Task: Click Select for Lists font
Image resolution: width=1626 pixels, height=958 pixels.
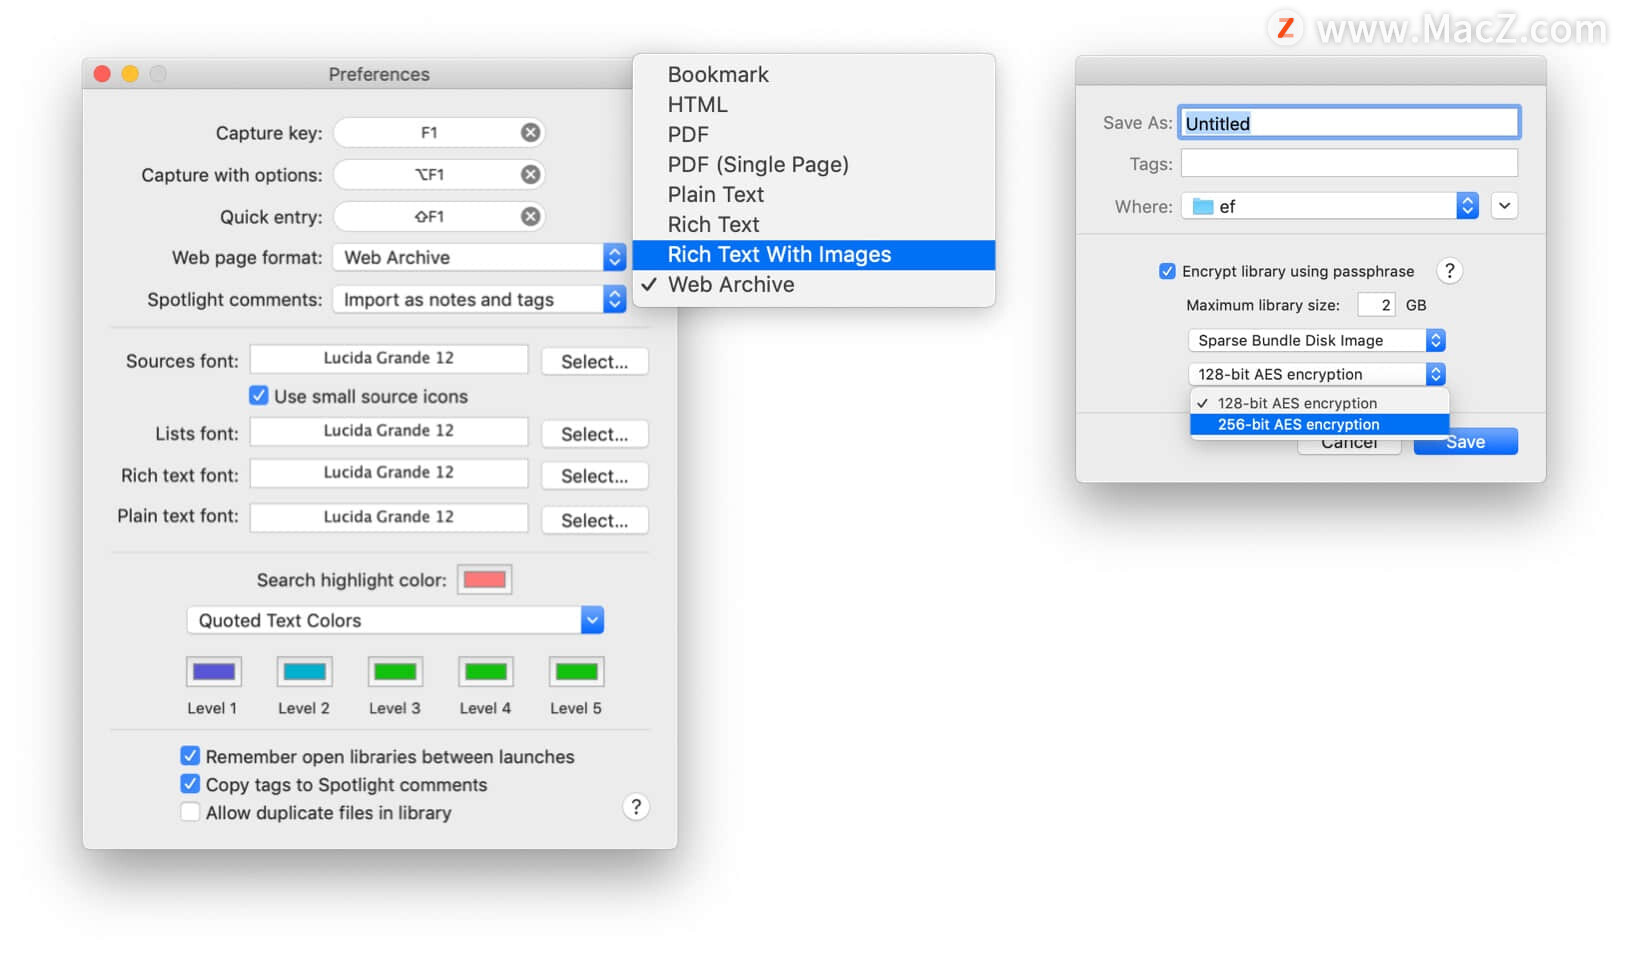Action: [x=595, y=434]
